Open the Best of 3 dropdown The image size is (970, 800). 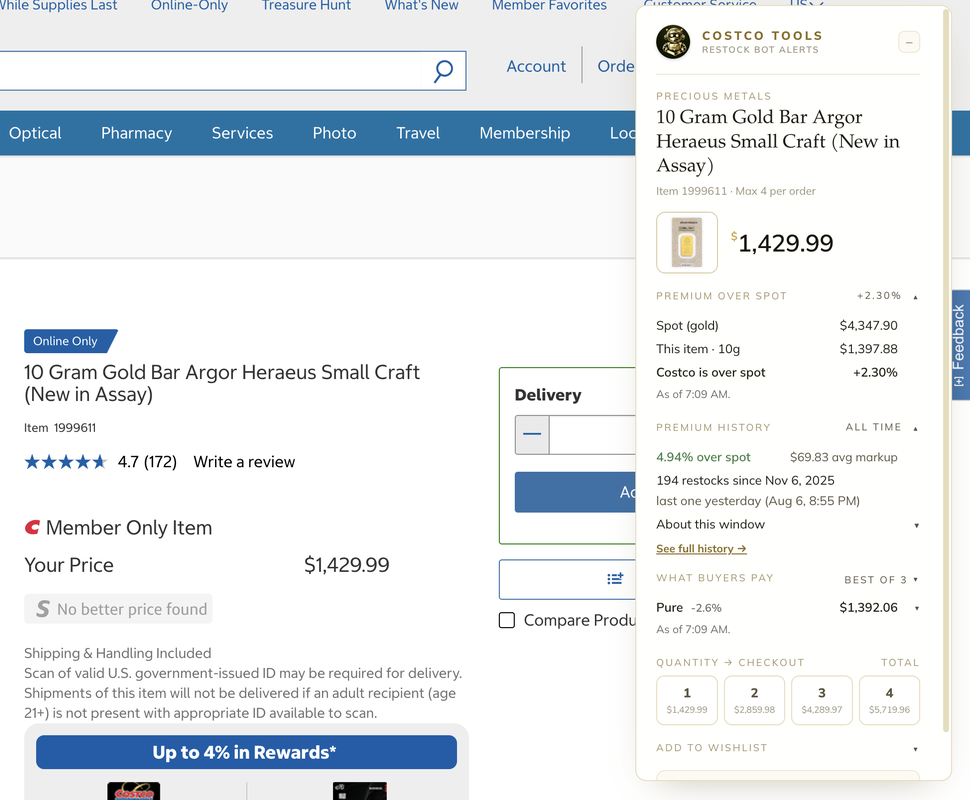[882, 580]
